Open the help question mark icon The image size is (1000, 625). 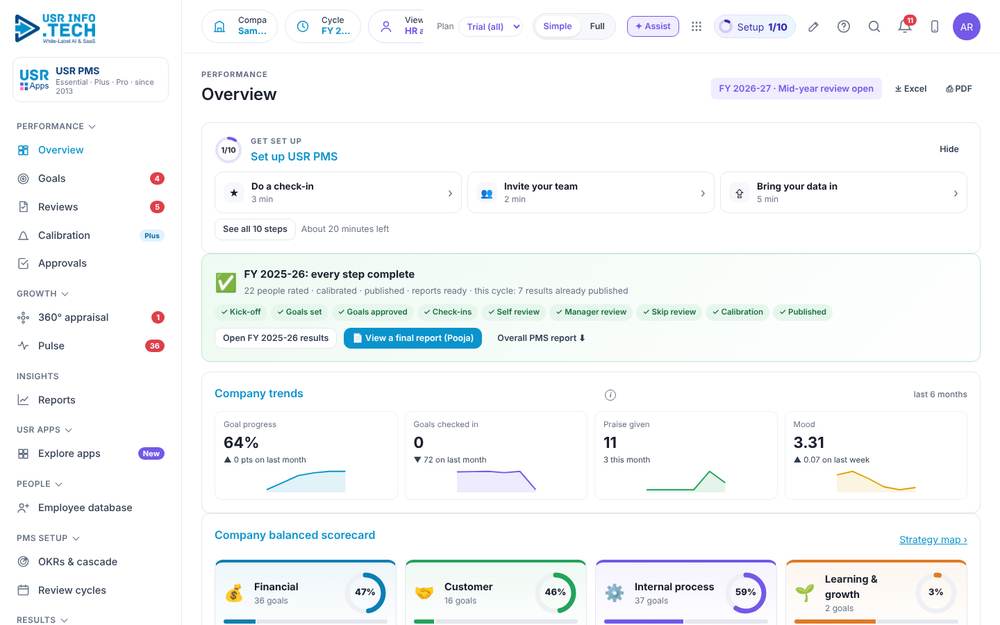pyautogui.click(x=844, y=26)
